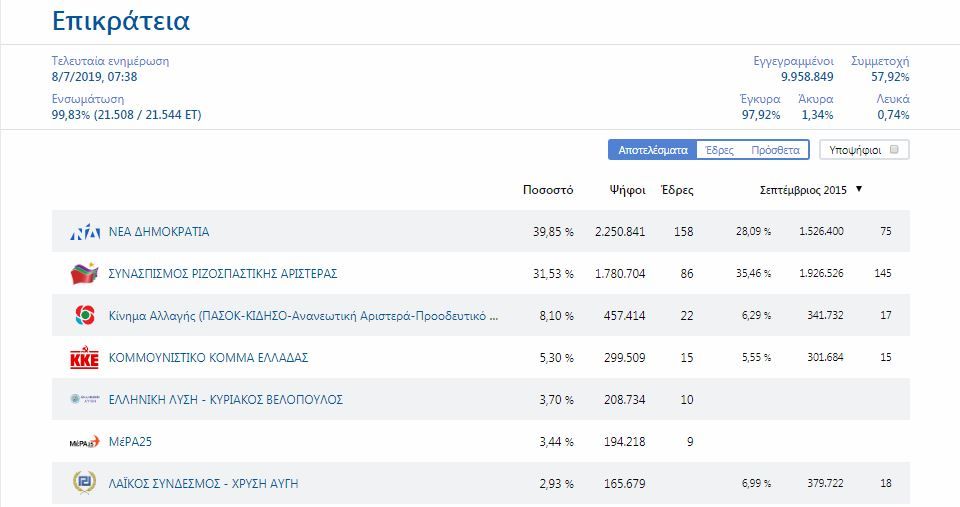The width and height of the screenshot is (960, 507).
Task: Click the red KKE logo
Action: click(x=84, y=358)
